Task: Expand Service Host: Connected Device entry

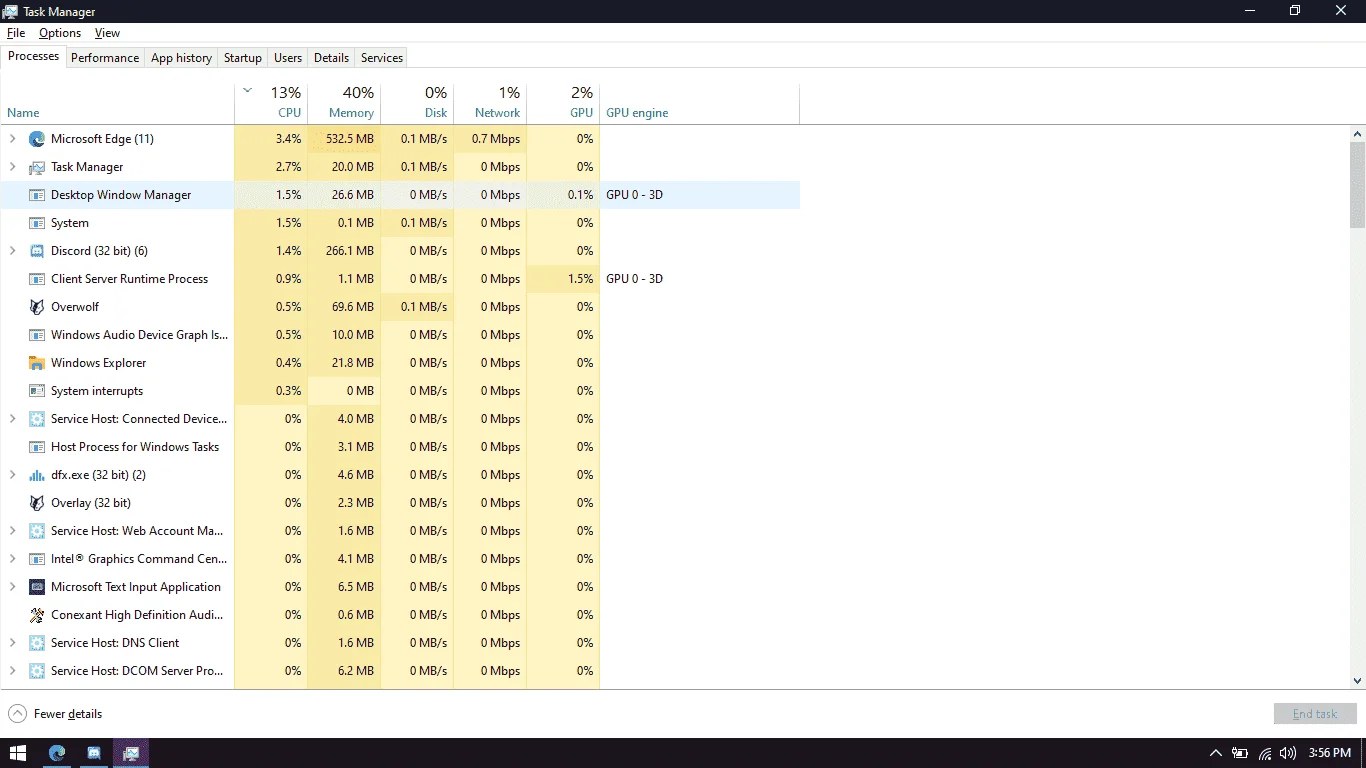Action: (13, 419)
